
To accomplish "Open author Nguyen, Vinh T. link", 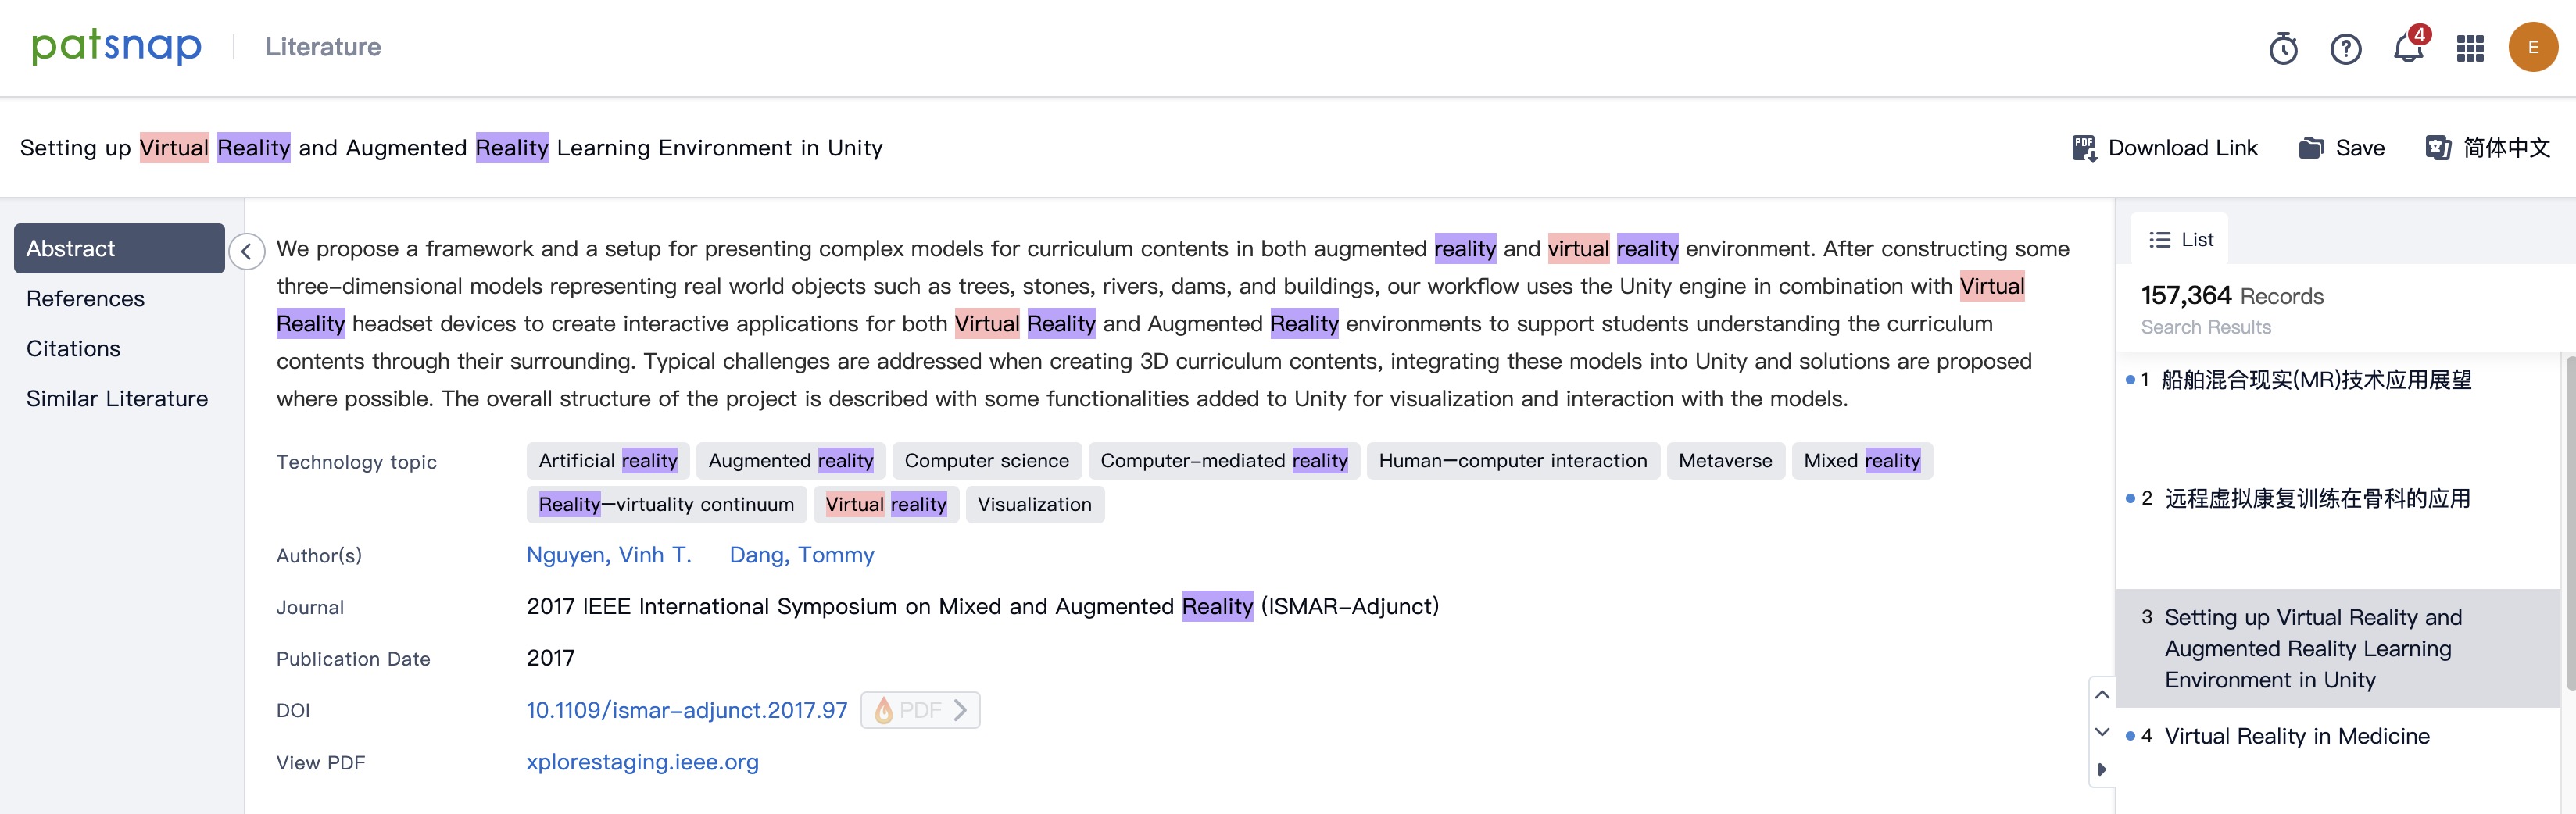I will [608, 555].
